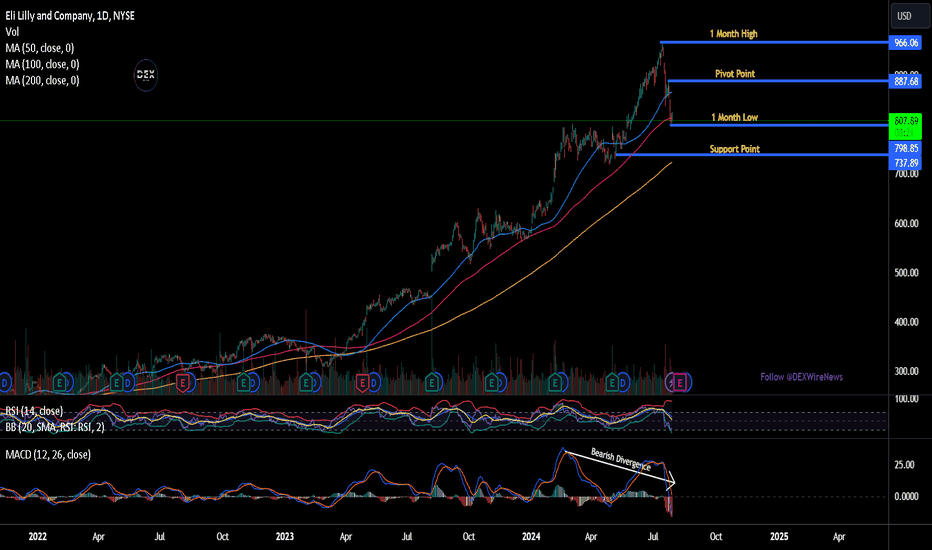932x550 pixels.
Task: Select the 'Pivot Point' line label
Action: pyautogui.click(x=735, y=74)
